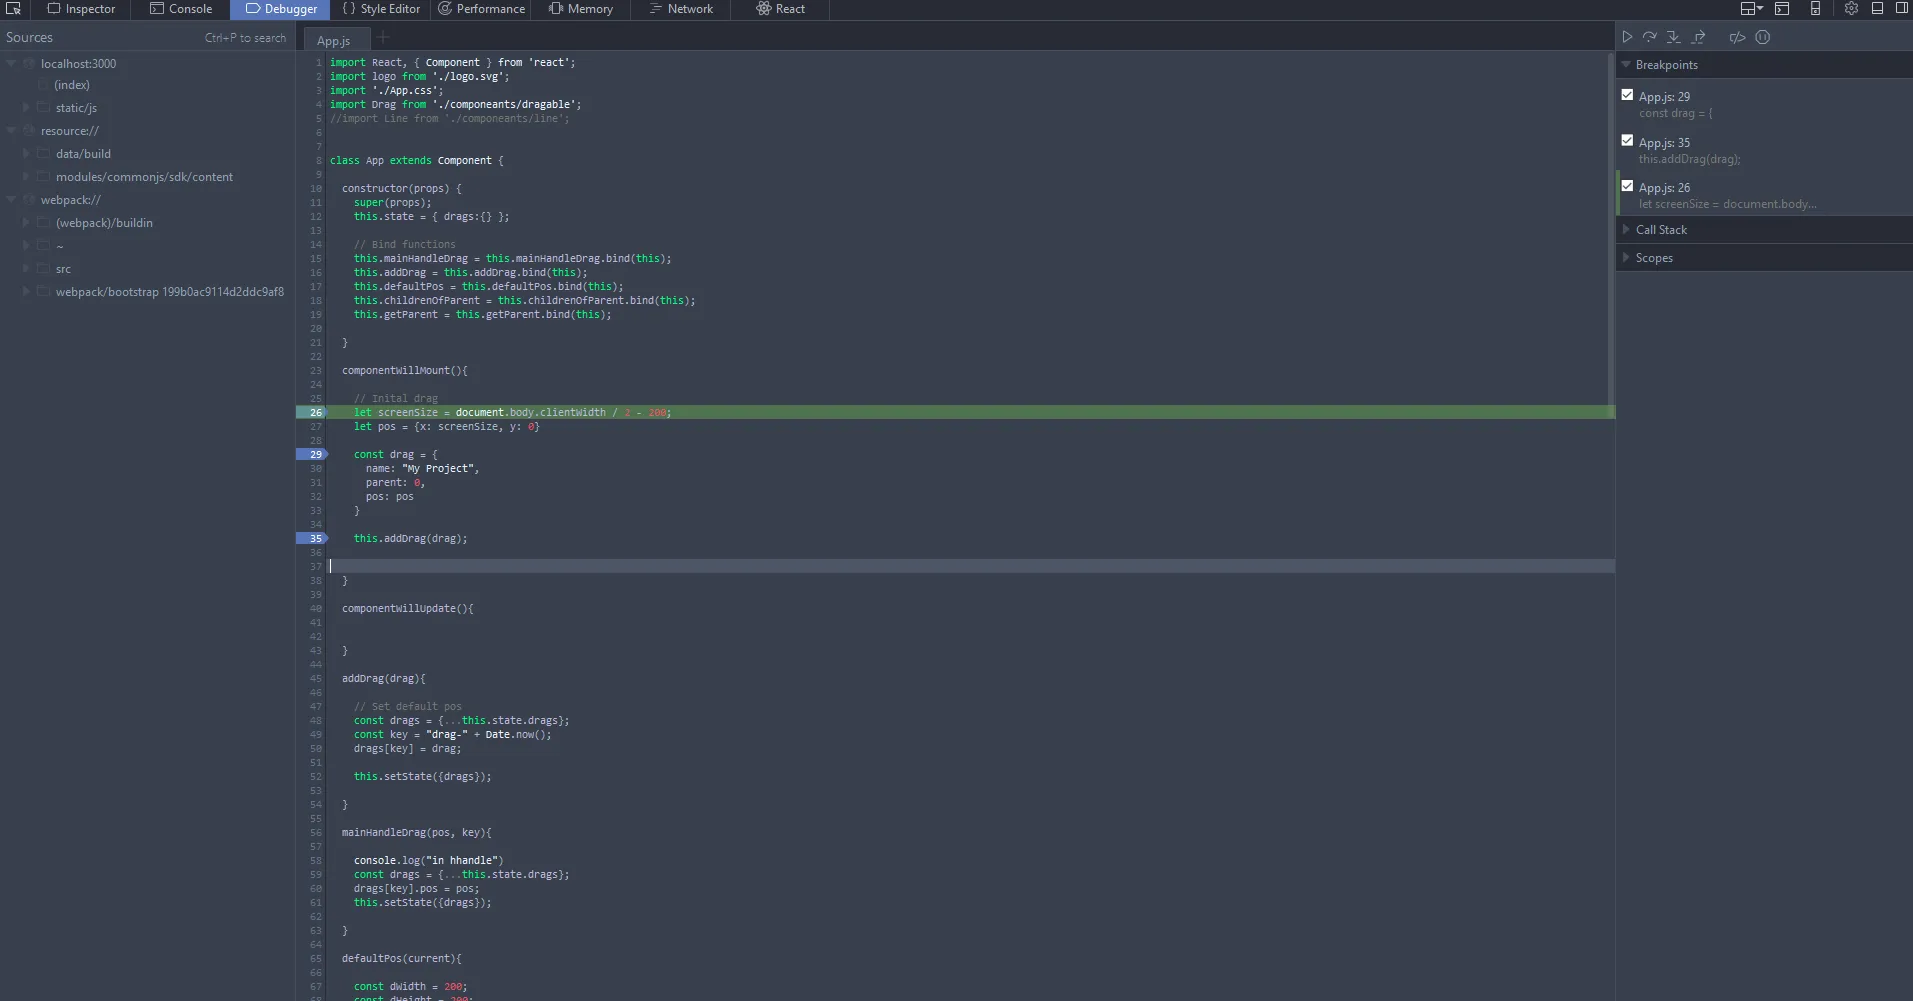This screenshot has width=1913, height=1001.
Task: Collapse the resource:// tree node
Action: pyautogui.click(x=12, y=130)
